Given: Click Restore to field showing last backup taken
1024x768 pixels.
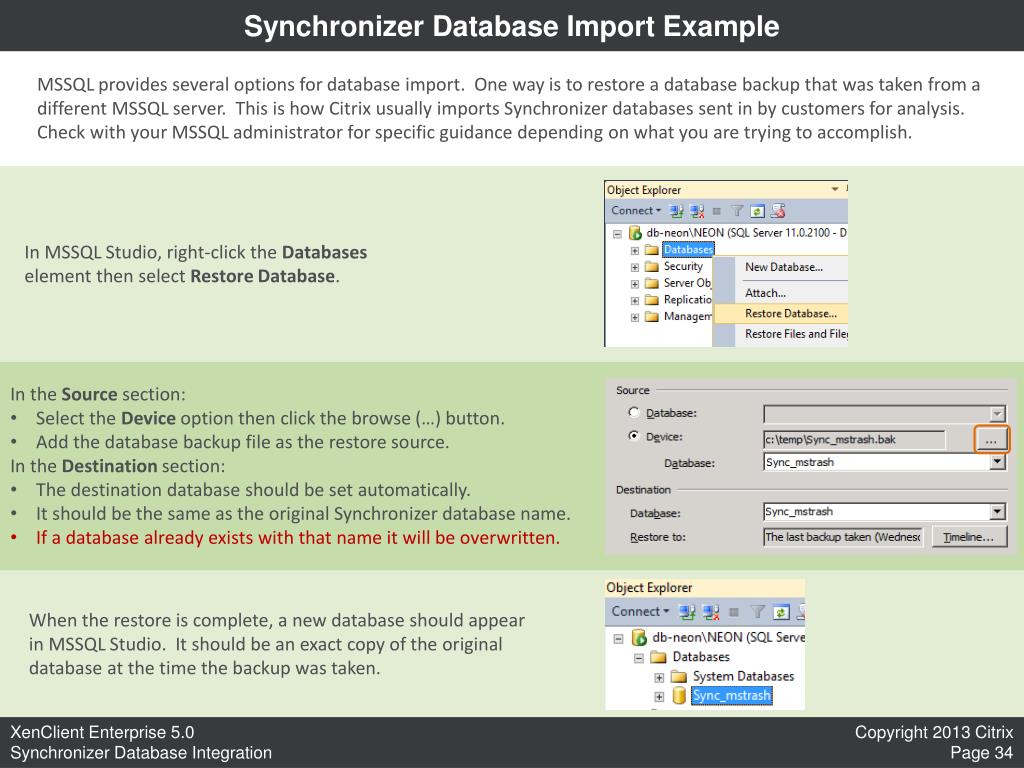Looking at the screenshot, I should 842,537.
